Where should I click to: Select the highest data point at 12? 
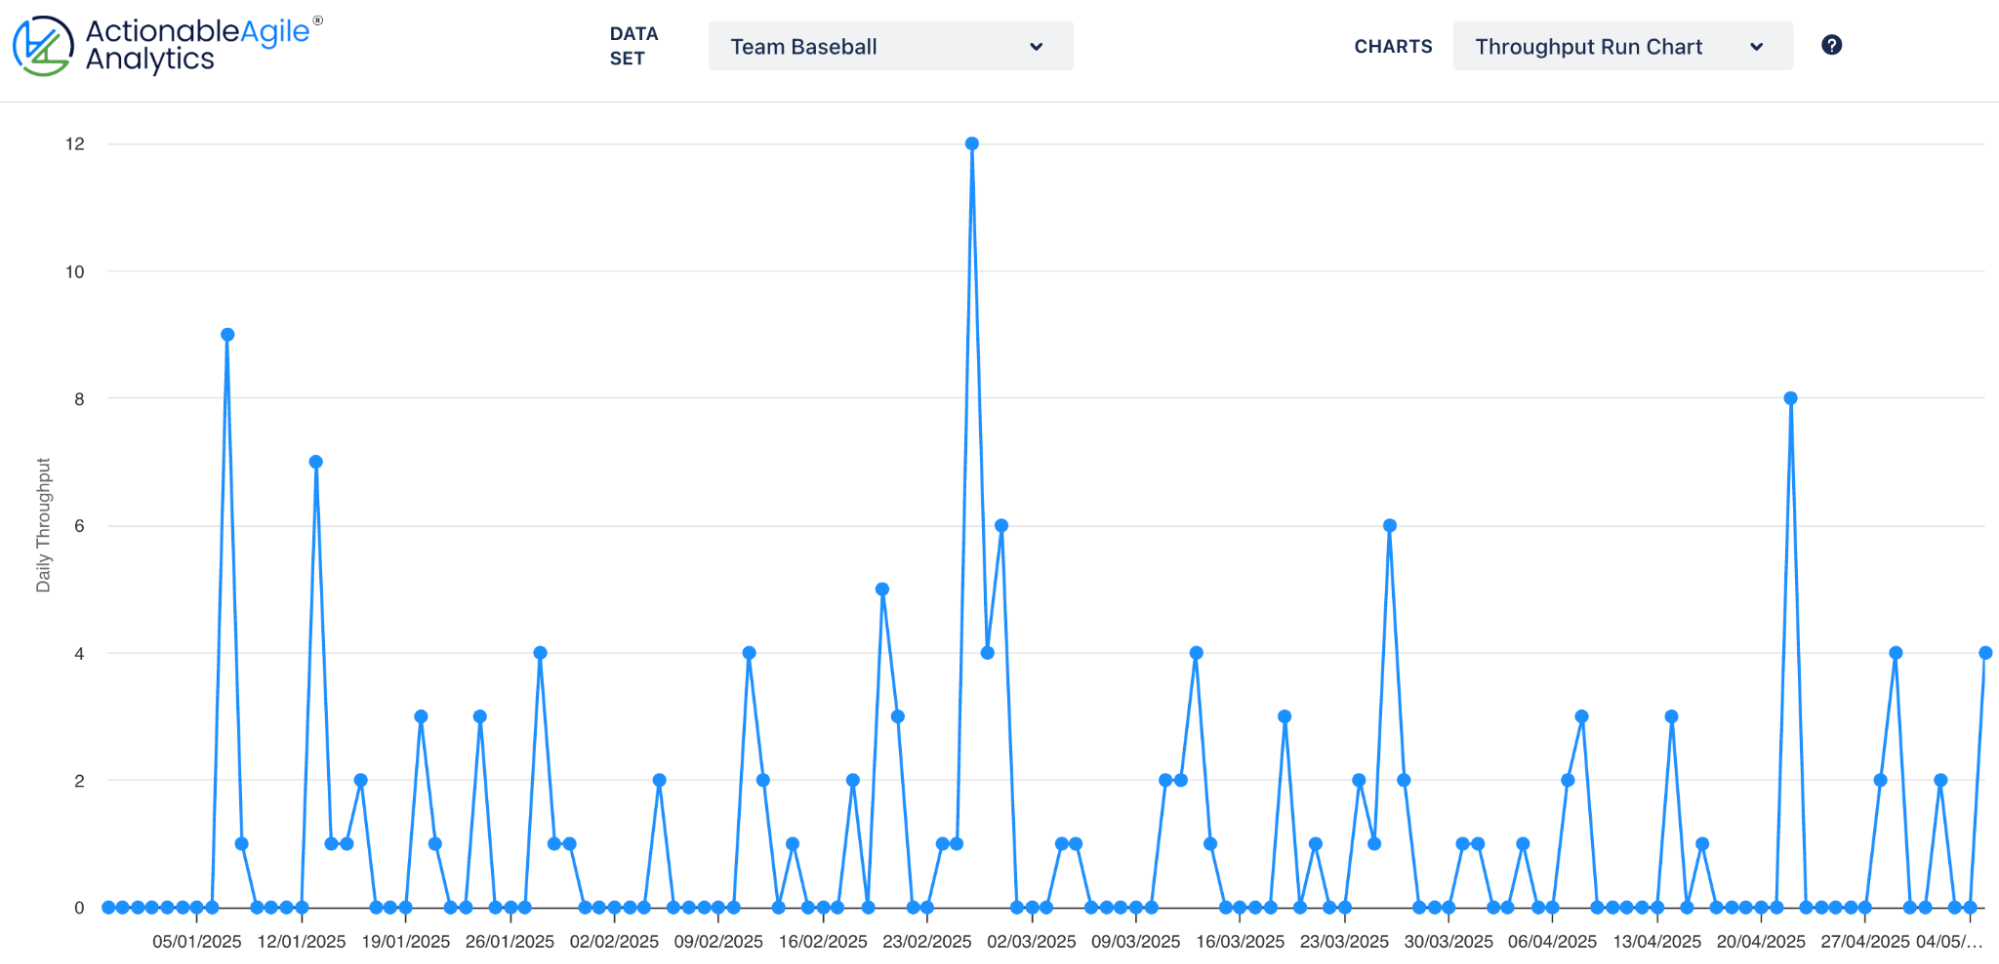tap(971, 144)
